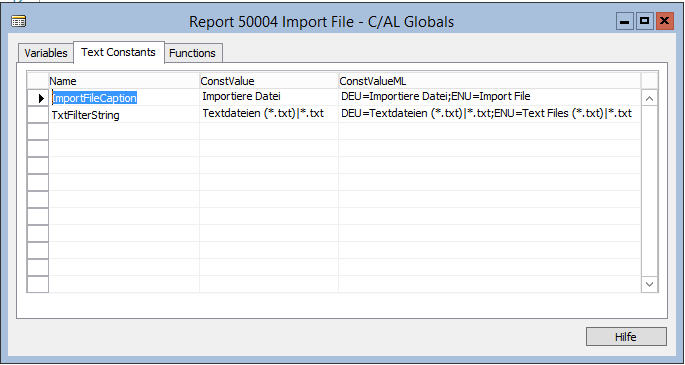Click the ConstValueML column header
The image size is (685, 365).
tap(489, 81)
